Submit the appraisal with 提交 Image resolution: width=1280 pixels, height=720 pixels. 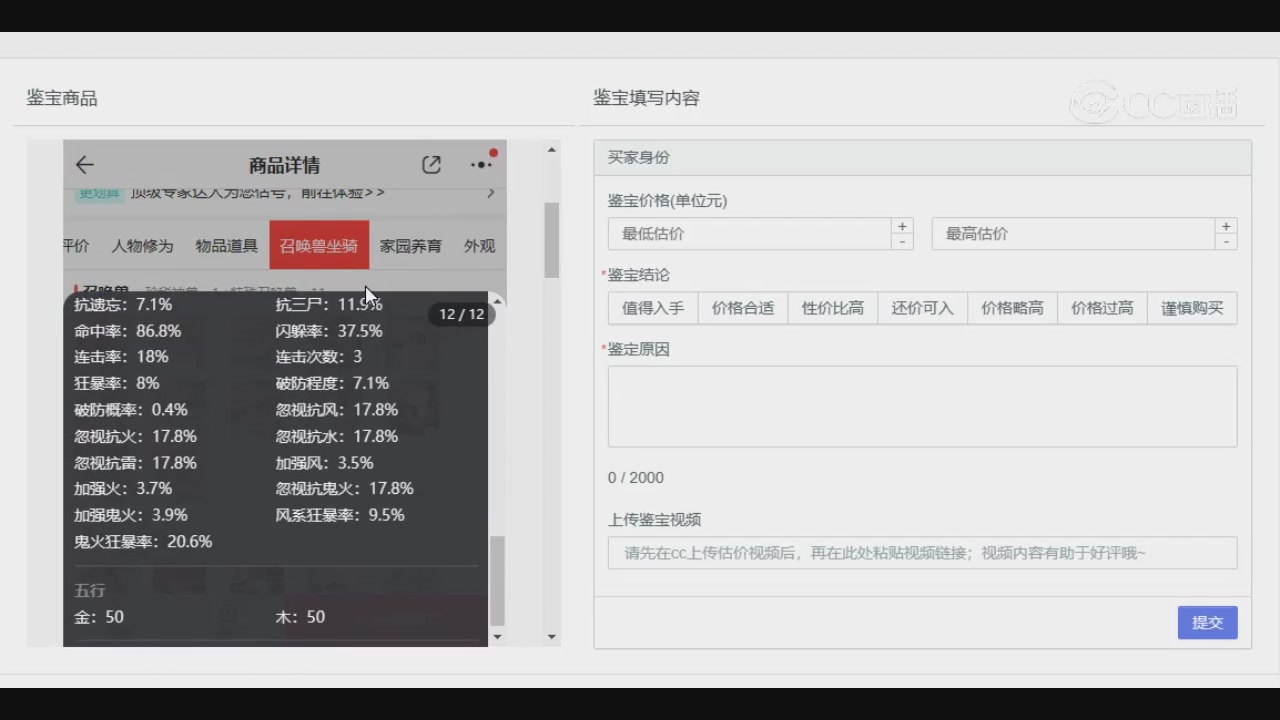pos(1207,622)
